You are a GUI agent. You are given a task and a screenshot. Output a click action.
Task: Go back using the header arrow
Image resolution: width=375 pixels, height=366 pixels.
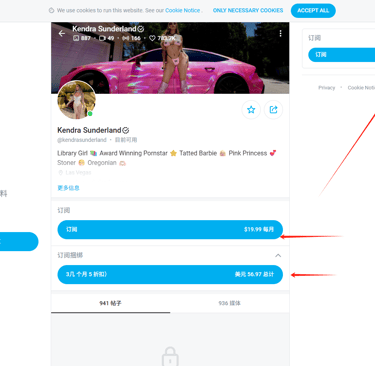point(62,33)
